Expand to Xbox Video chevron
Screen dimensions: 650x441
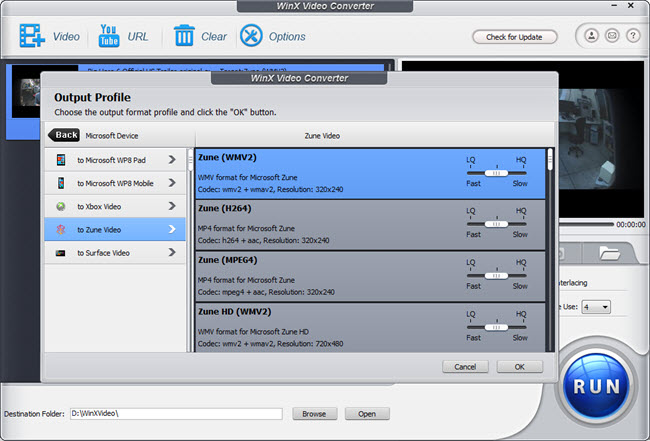pos(172,206)
